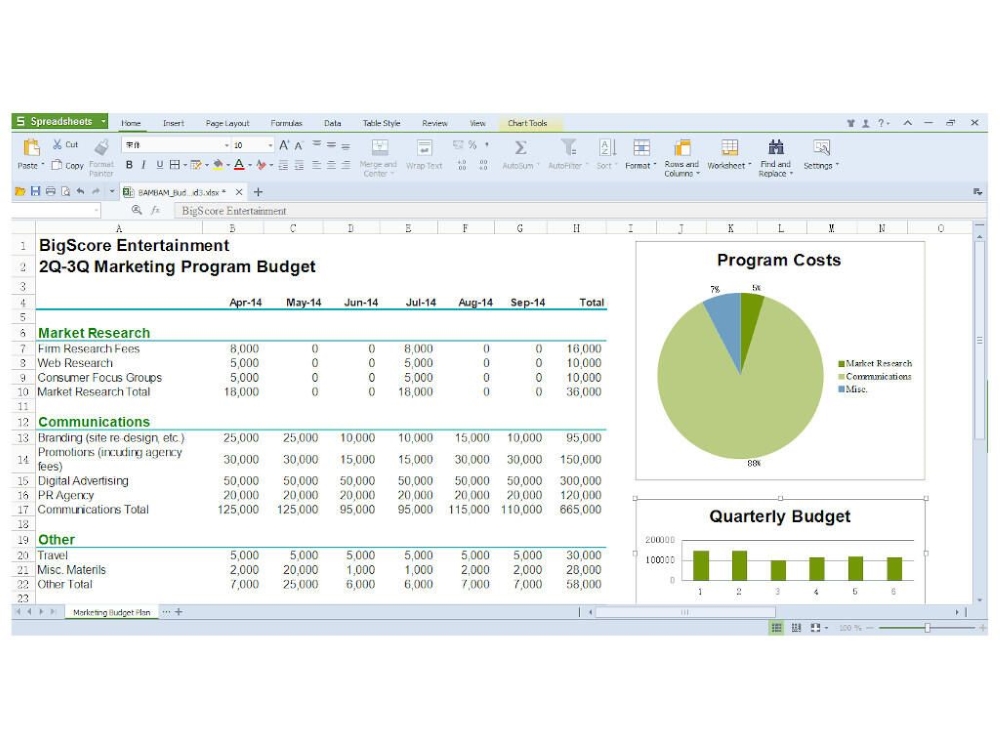Toggle Italic formatting
The height and width of the screenshot is (750, 1000).
144,165
